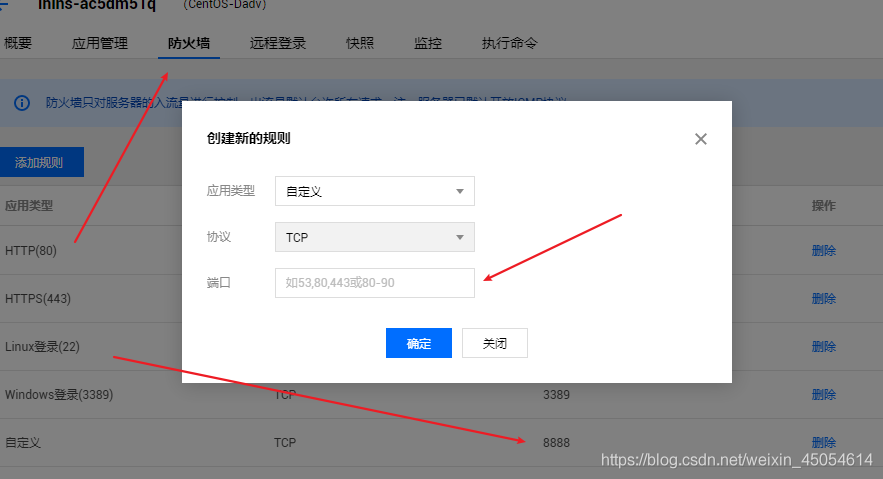
Task: Close the create new rule dialog
Action: coord(701,139)
